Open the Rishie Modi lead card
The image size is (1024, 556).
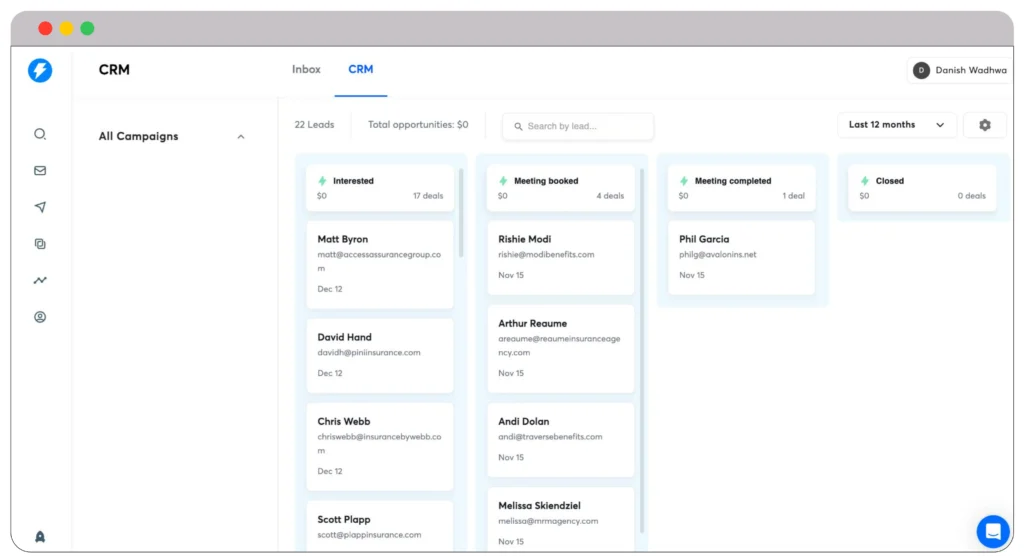560,257
